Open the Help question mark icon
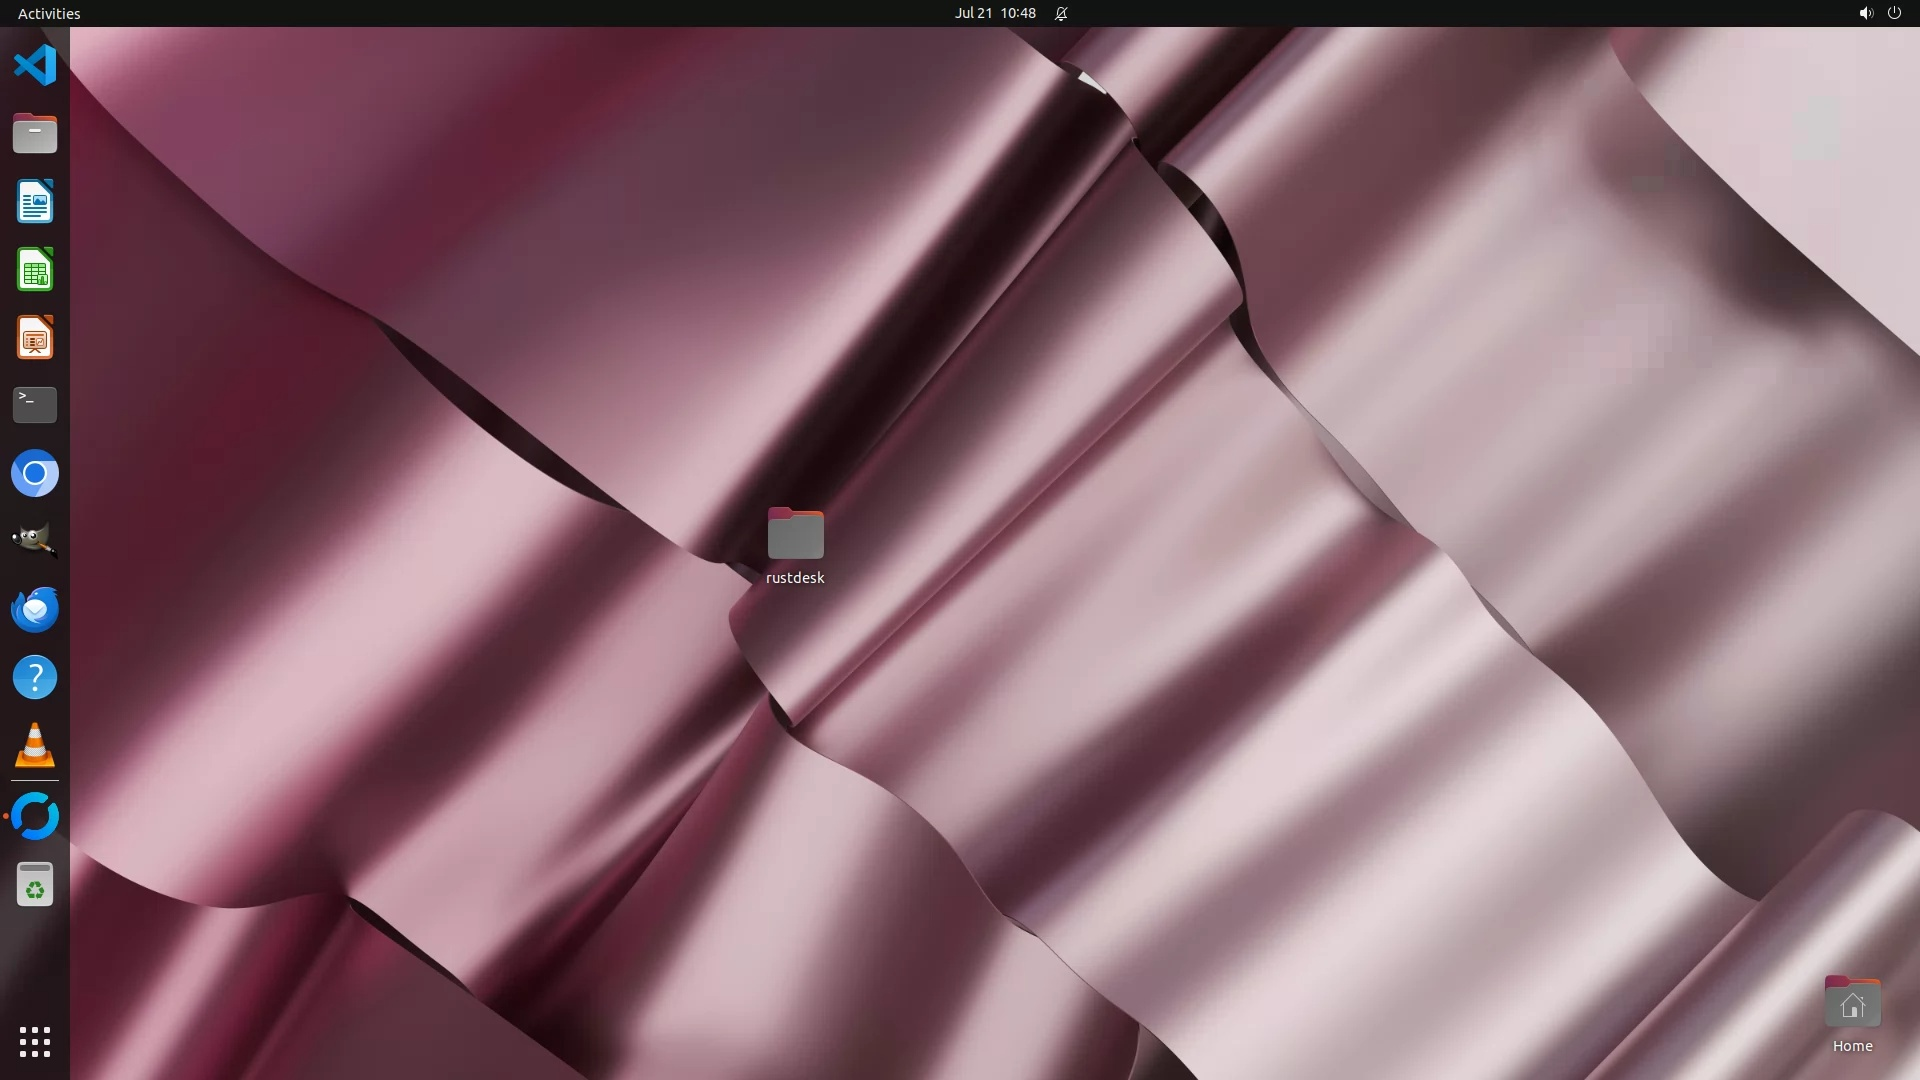1920x1080 pixels. click(x=35, y=677)
